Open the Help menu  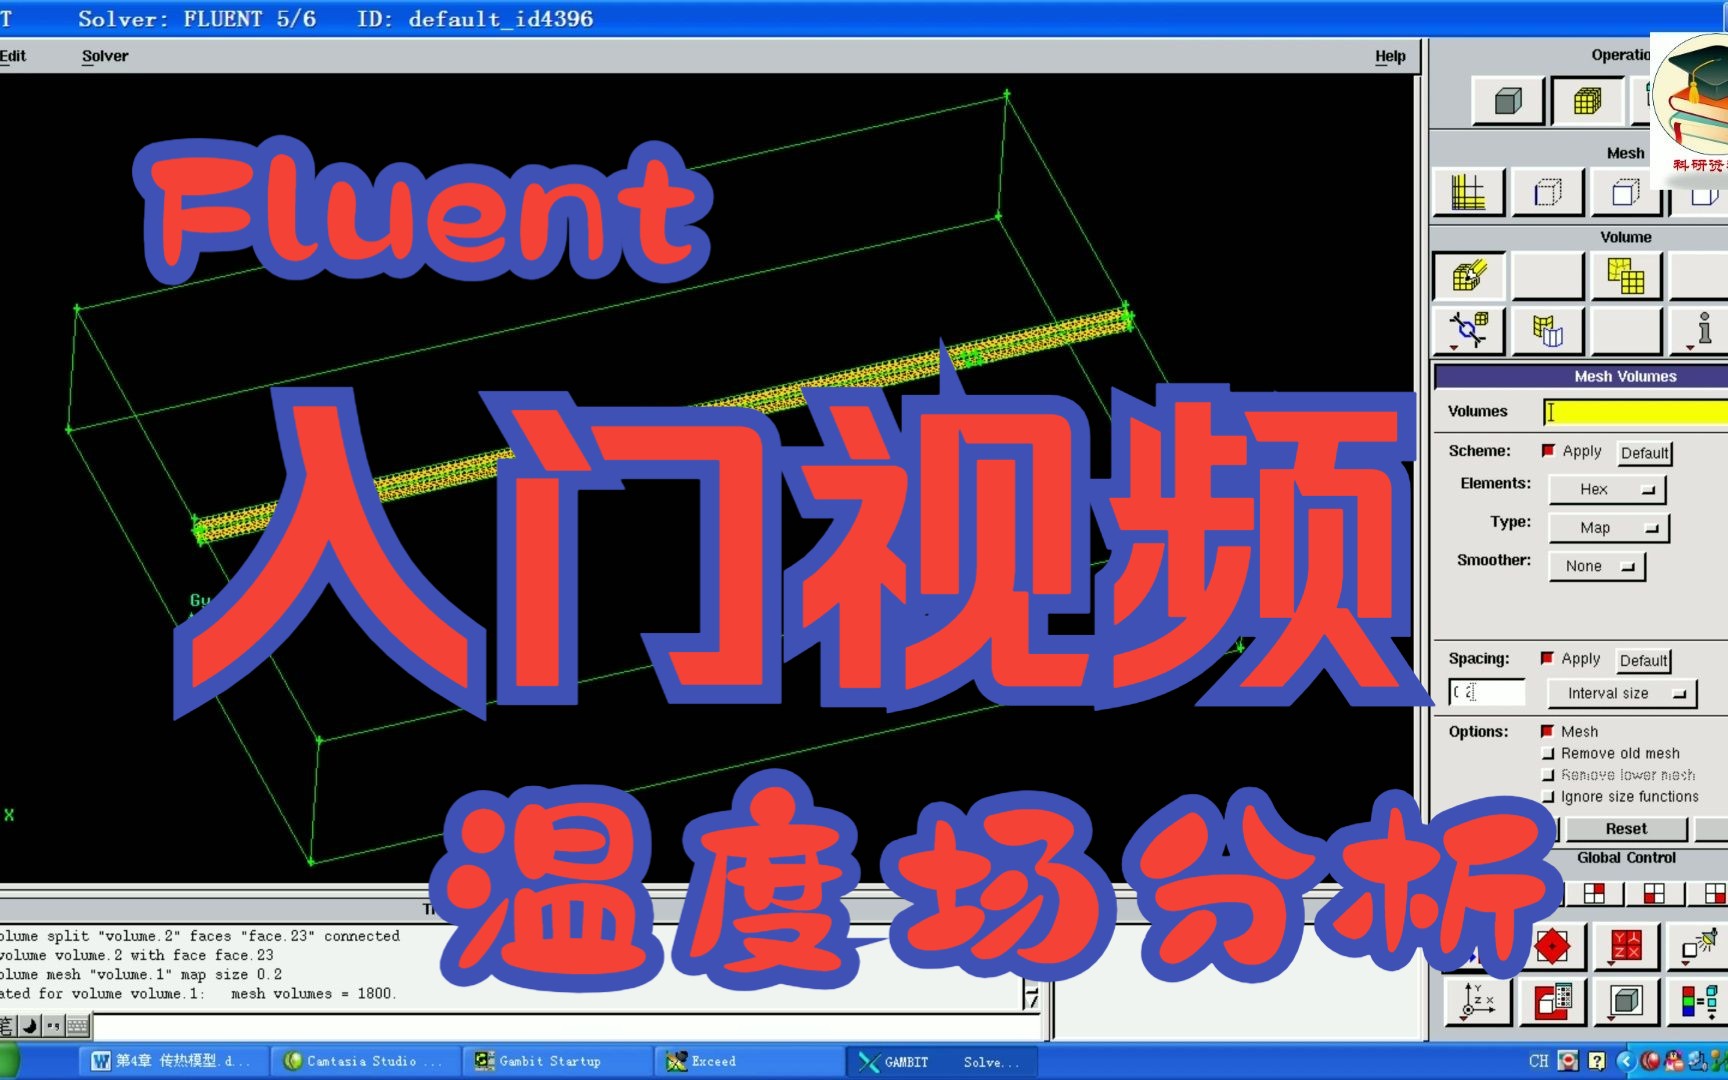pyautogui.click(x=1389, y=56)
